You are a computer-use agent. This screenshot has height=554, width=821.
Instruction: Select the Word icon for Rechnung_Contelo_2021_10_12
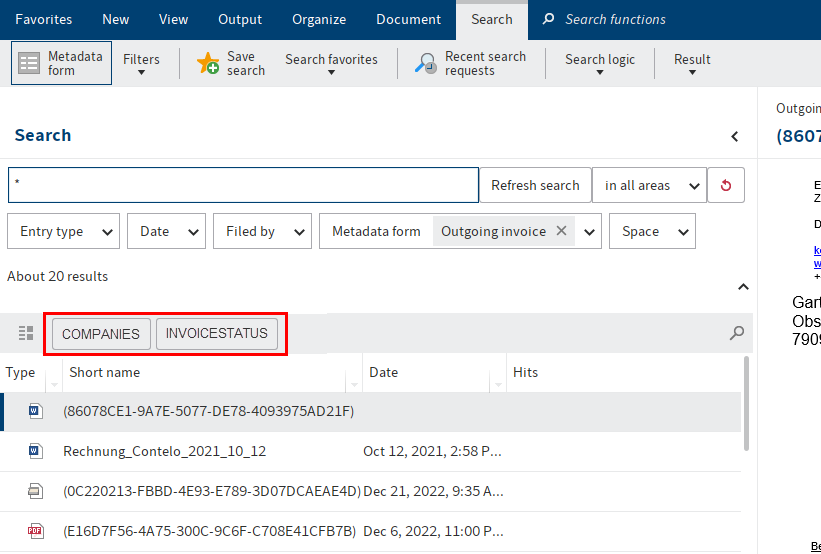pyautogui.click(x=35, y=451)
